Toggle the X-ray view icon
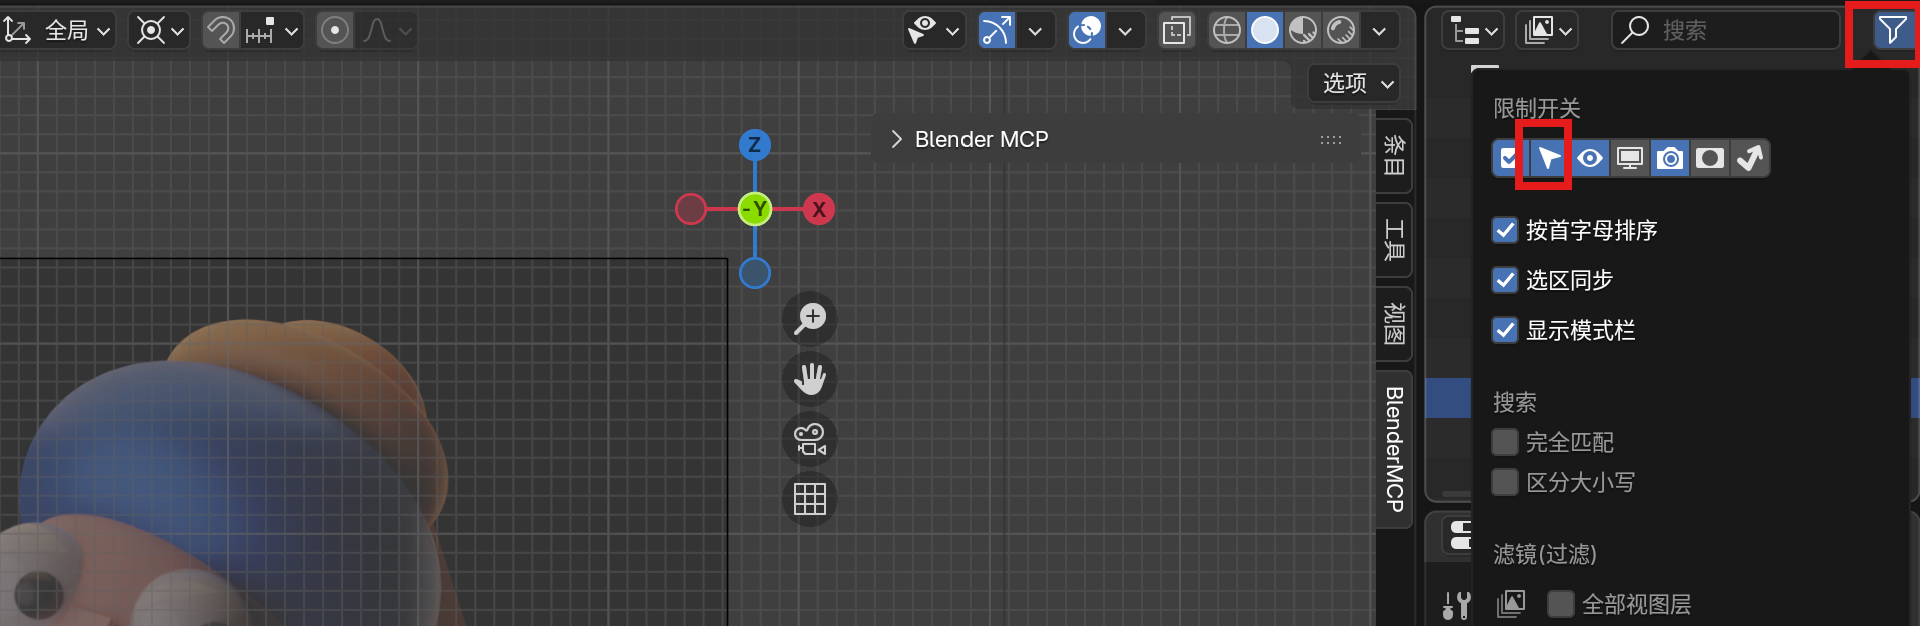 (x=1177, y=31)
